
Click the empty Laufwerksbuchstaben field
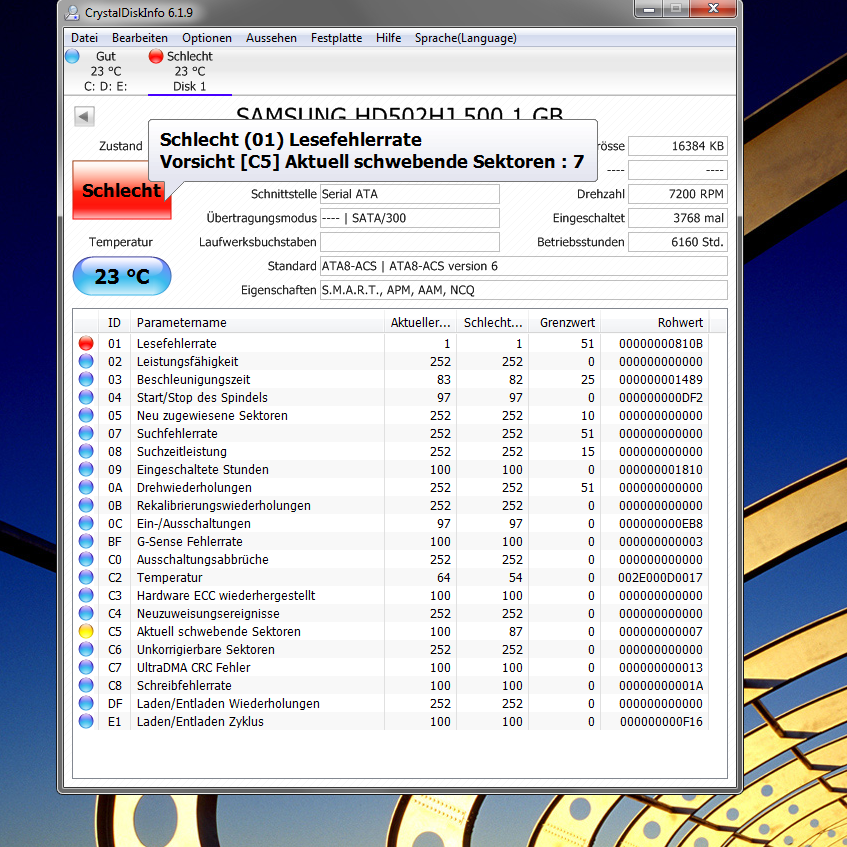pyautogui.click(x=409, y=242)
